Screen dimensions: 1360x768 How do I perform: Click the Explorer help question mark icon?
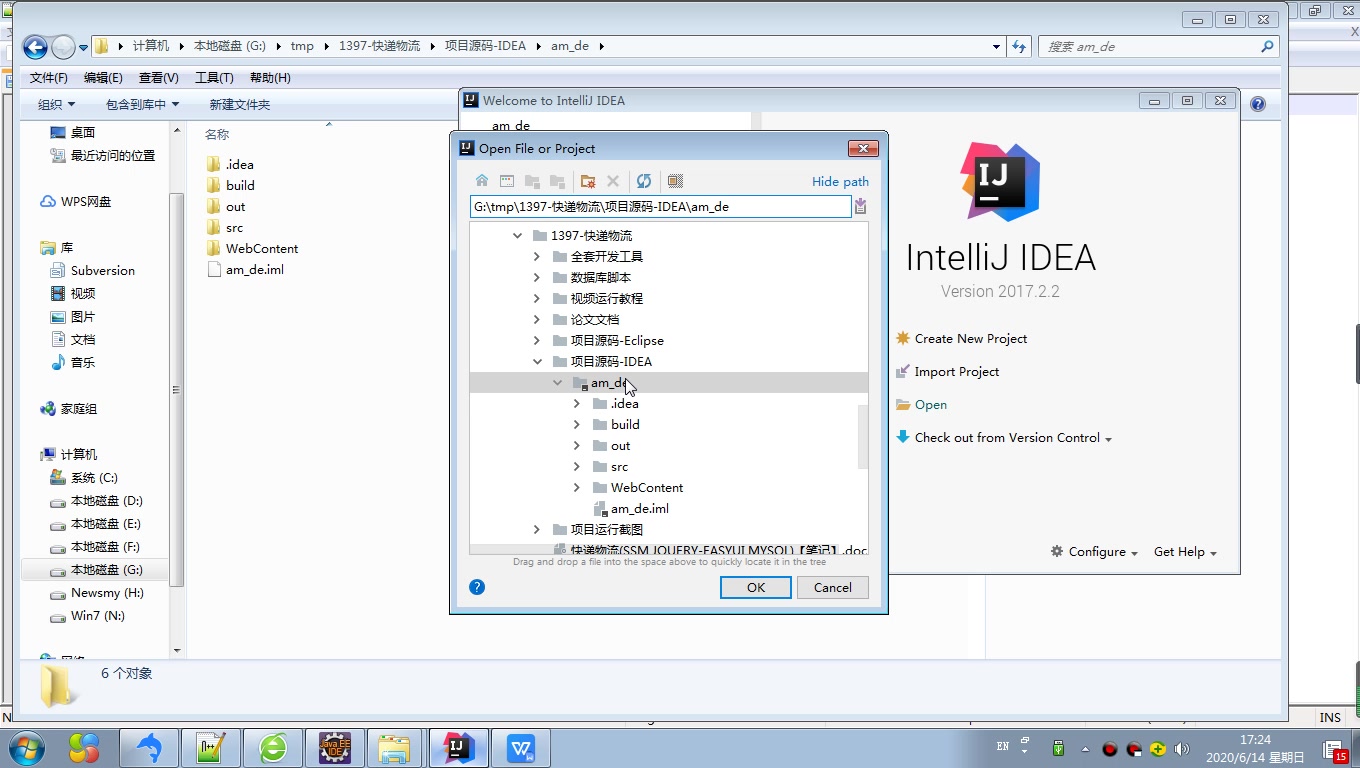pyautogui.click(x=1258, y=104)
